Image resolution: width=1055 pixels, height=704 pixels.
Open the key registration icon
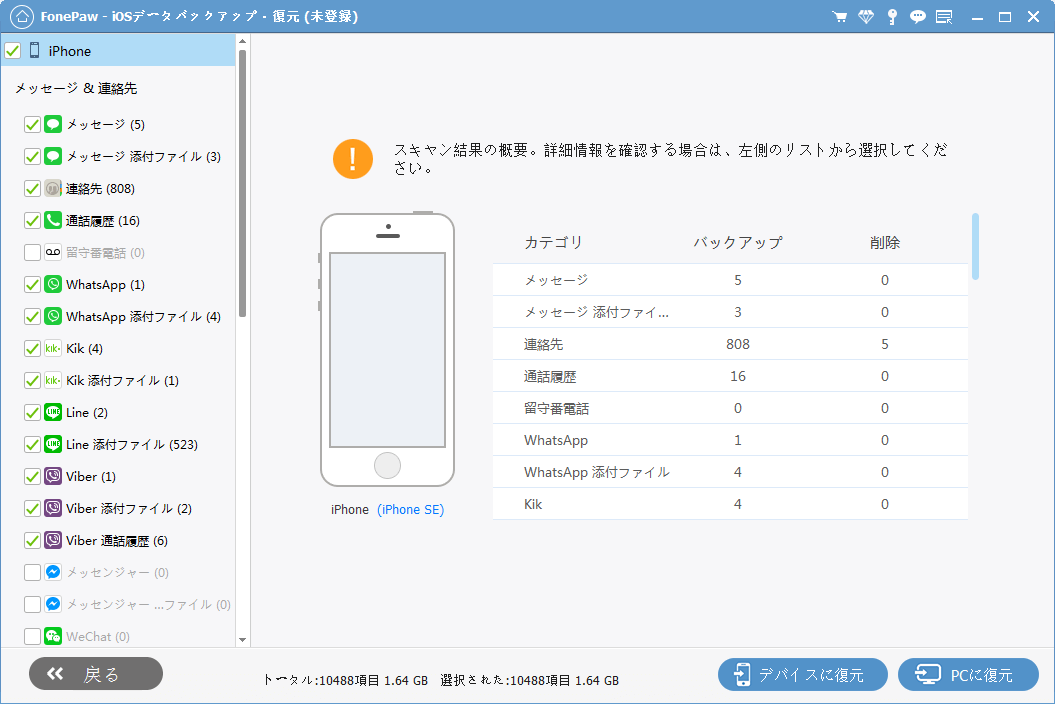click(x=892, y=17)
